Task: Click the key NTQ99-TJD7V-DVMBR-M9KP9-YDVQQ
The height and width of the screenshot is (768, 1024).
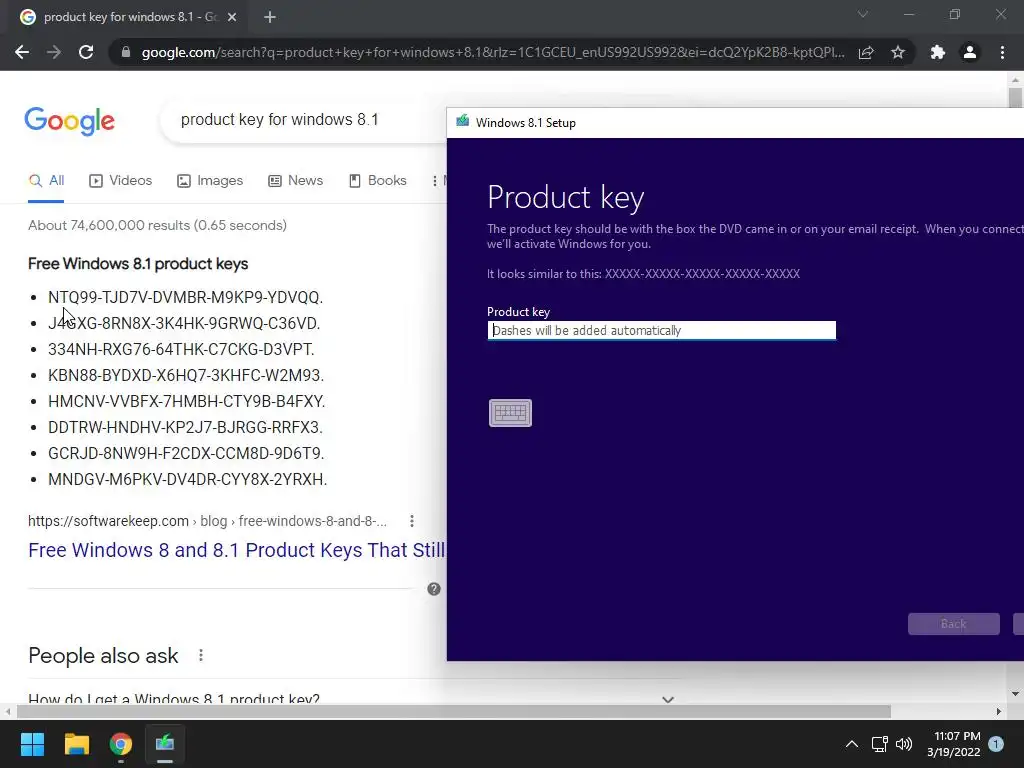Action: click(185, 298)
